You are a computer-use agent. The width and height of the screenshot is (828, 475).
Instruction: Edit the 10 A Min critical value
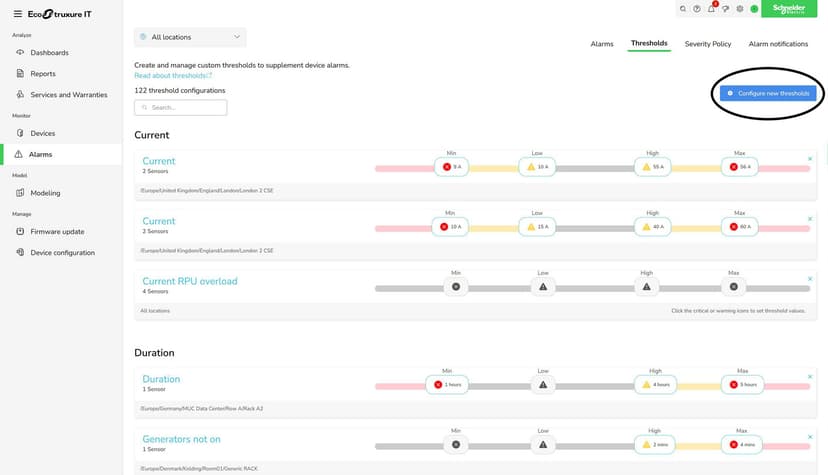(450, 227)
